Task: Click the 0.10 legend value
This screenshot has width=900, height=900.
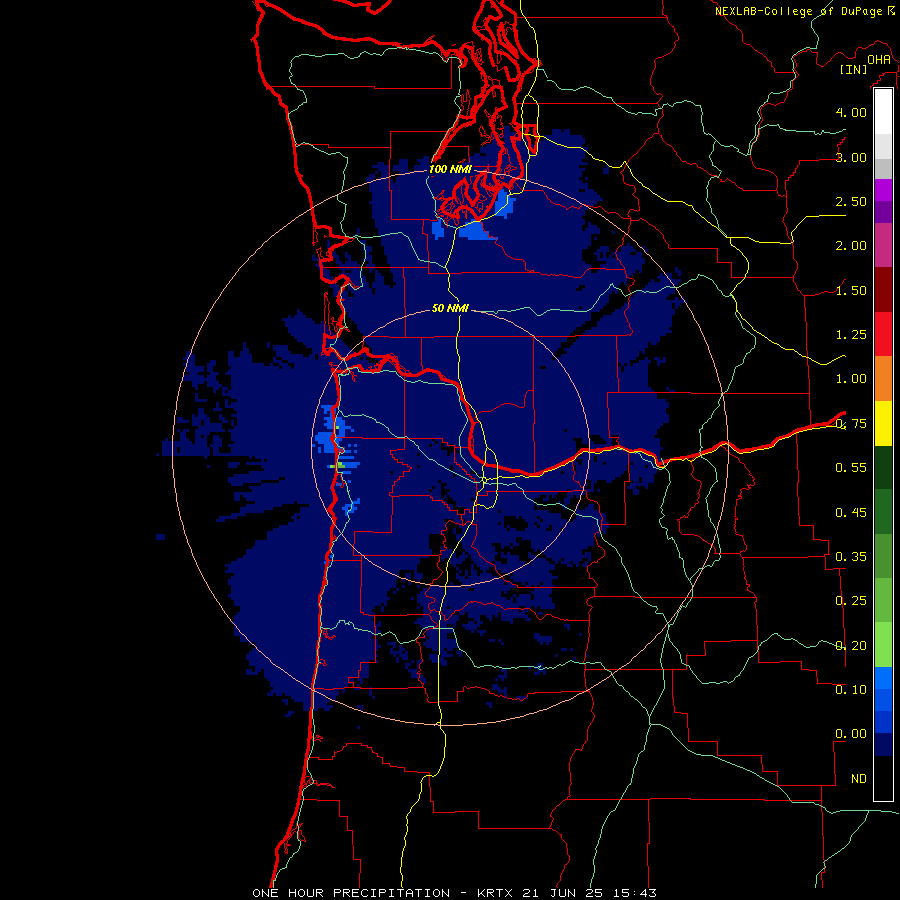Action: pyautogui.click(x=851, y=690)
